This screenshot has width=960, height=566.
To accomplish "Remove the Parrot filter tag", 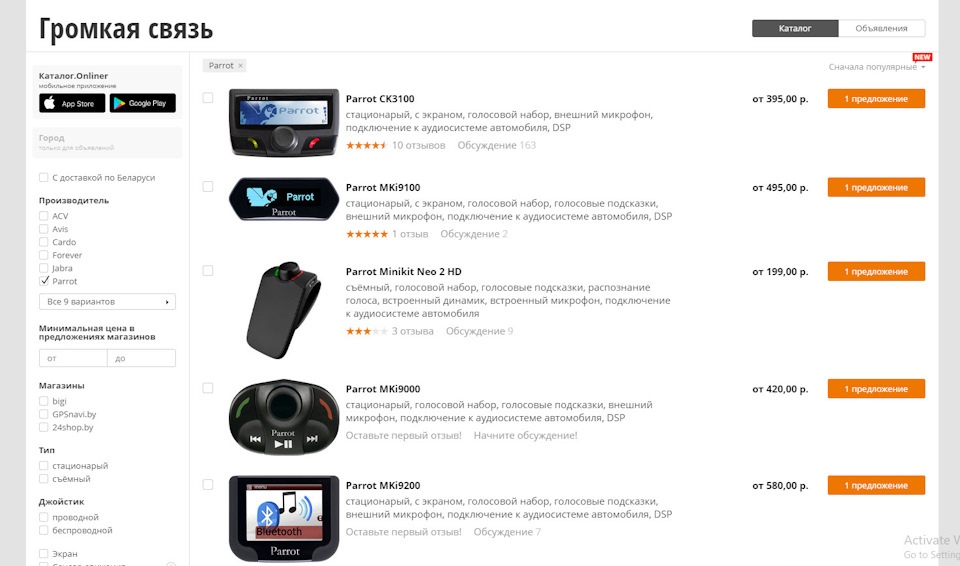I will 241,66.
